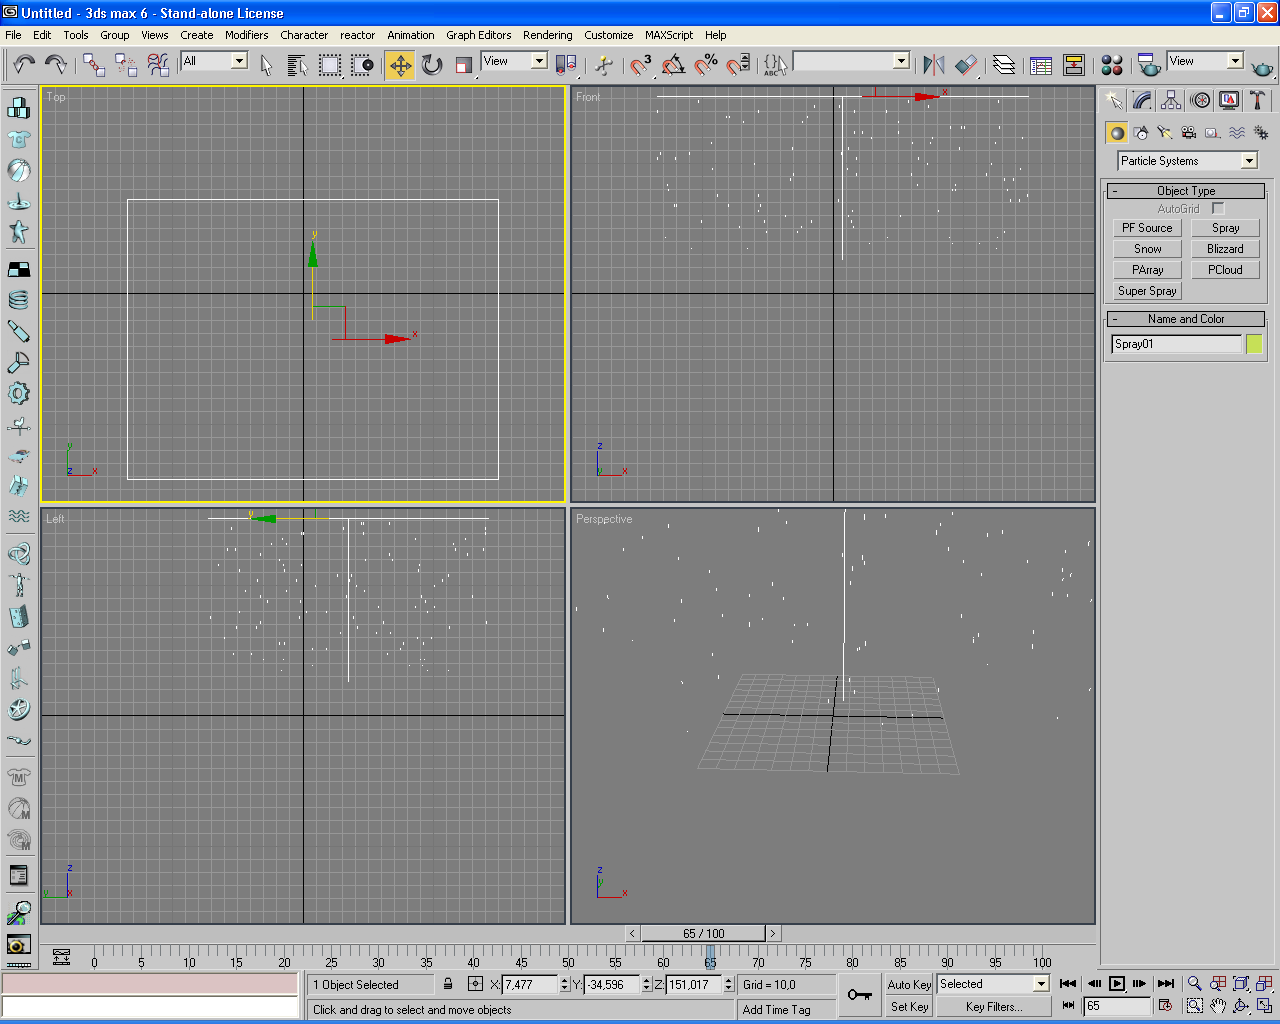Choose the Select Object arrow tool
This screenshot has height=1024, width=1280.
tap(266, 65)
